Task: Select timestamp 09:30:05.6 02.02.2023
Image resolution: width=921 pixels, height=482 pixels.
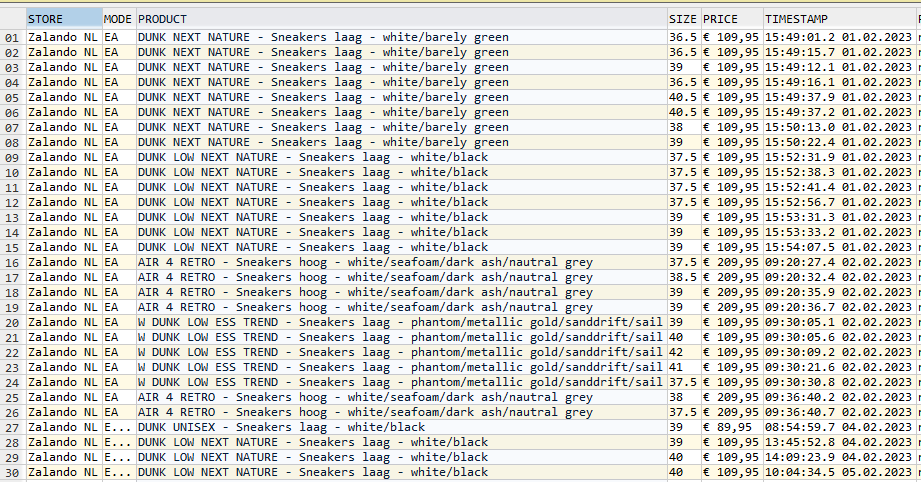Action: (x=840, y=337)
